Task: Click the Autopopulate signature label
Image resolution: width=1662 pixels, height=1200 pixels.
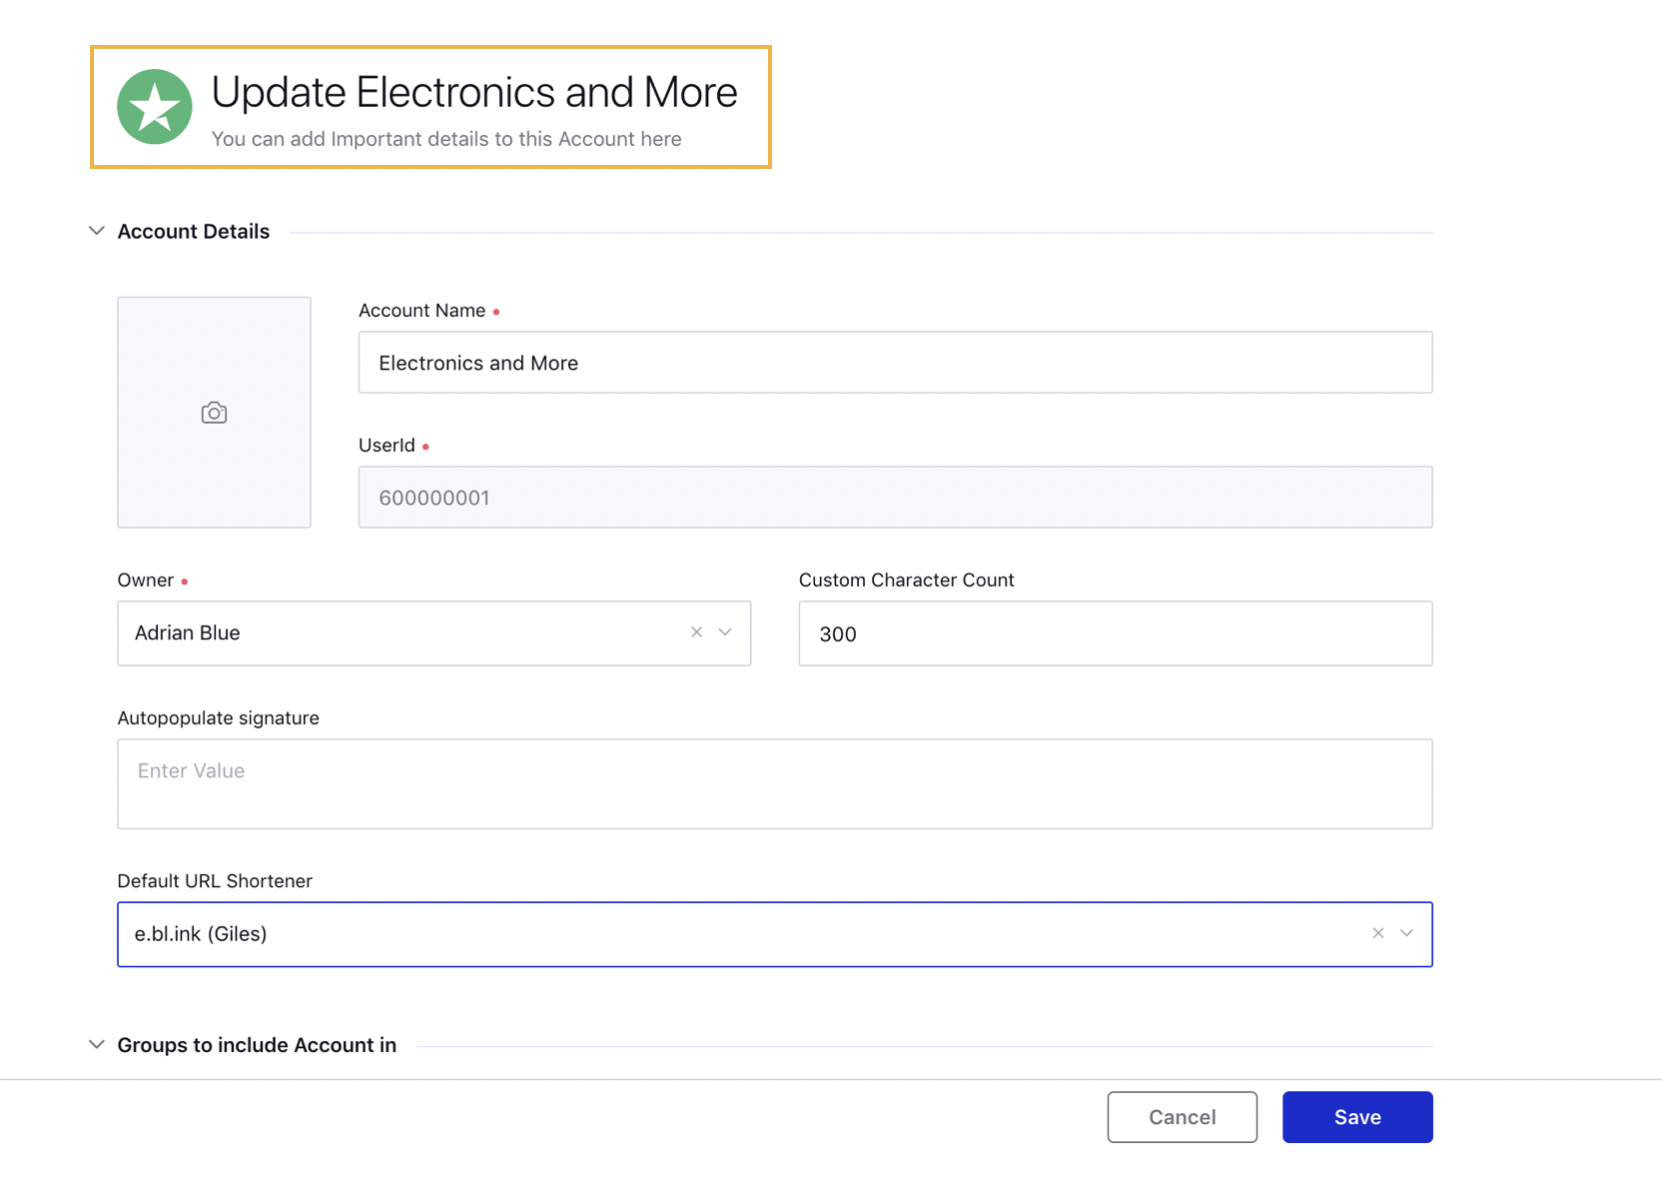Action: click(x=218, y=718)
